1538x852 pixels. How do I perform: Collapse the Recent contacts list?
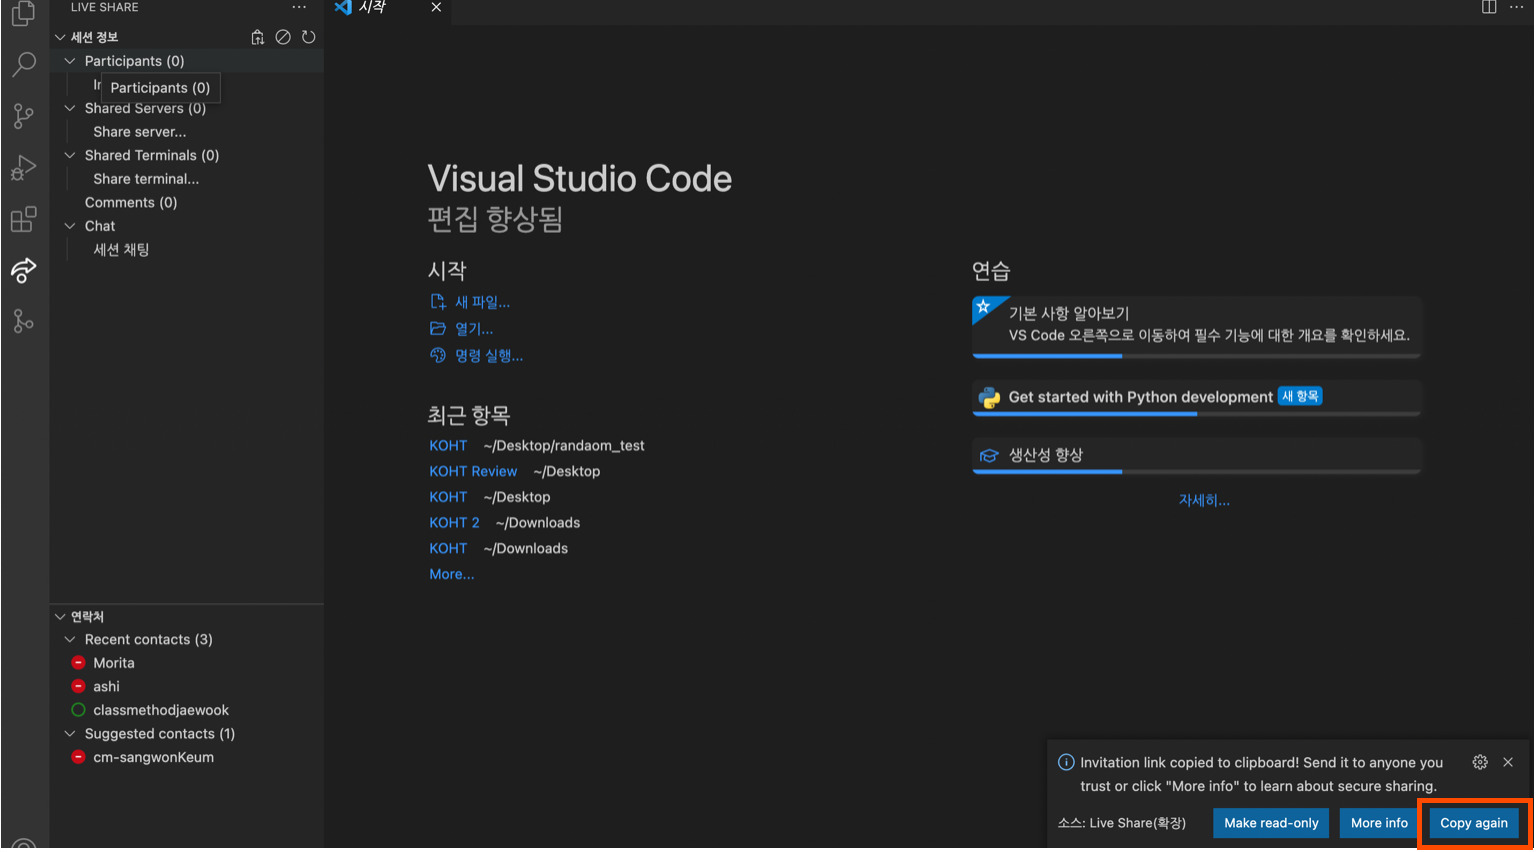70,638
